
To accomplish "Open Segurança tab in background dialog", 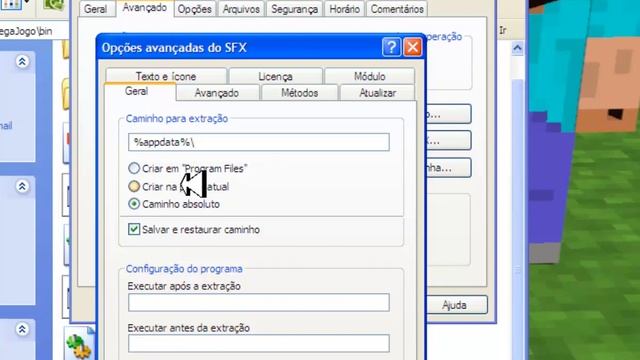I will (x=294, y=9).
